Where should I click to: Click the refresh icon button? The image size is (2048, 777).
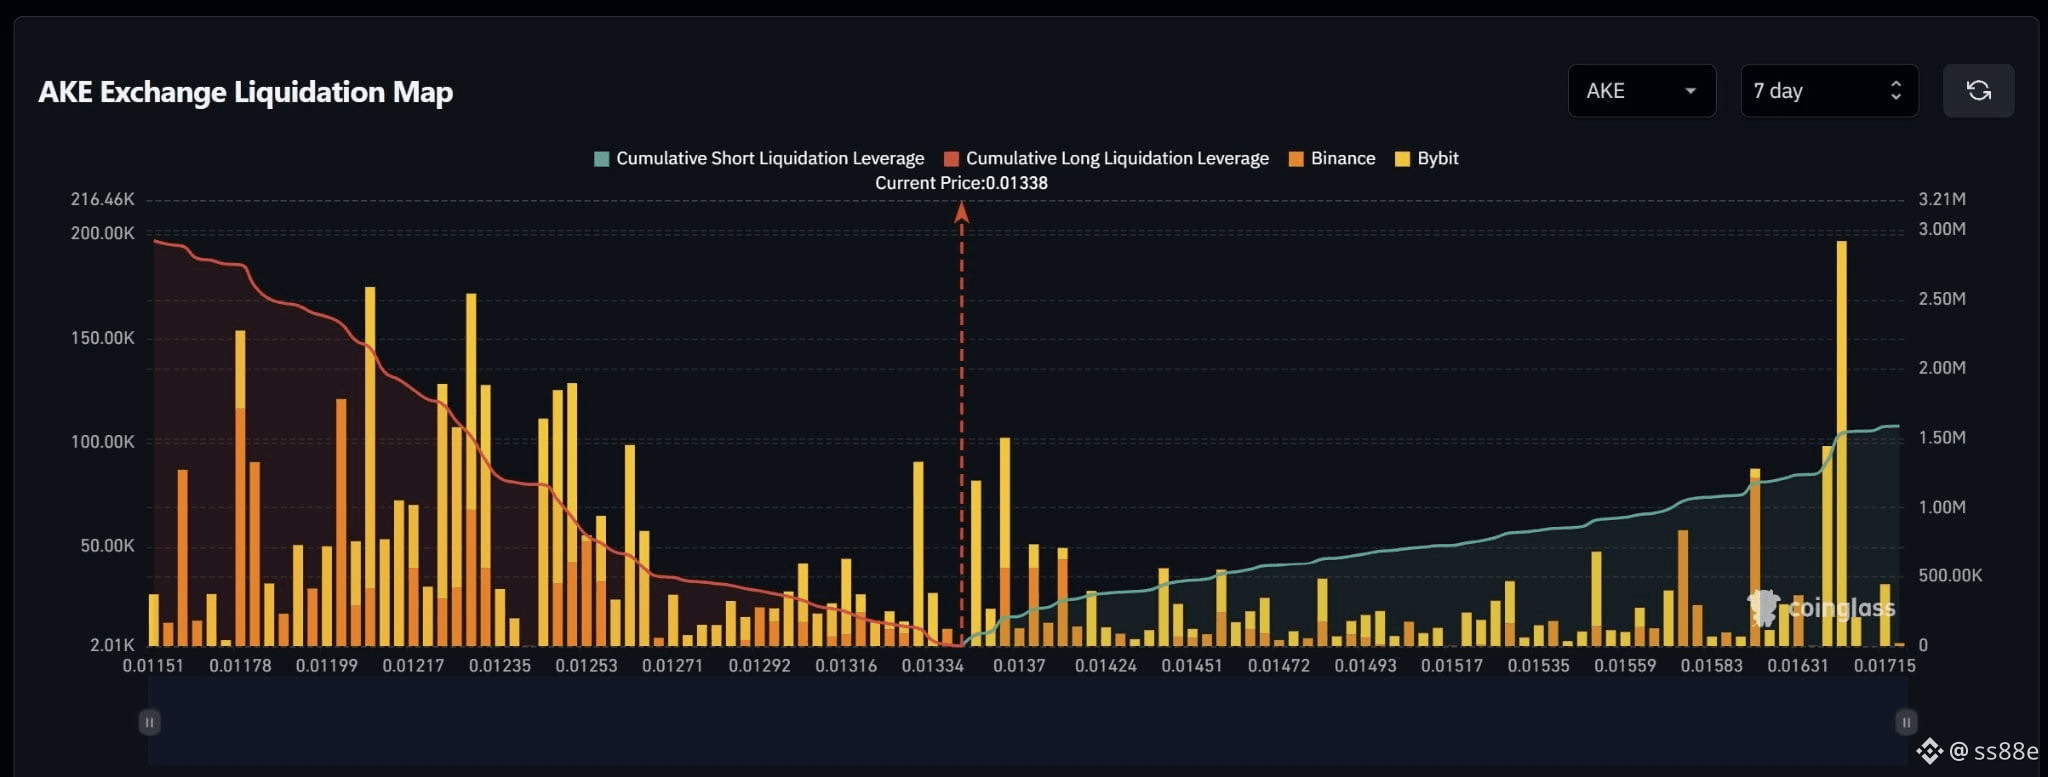pos(1978,91)
